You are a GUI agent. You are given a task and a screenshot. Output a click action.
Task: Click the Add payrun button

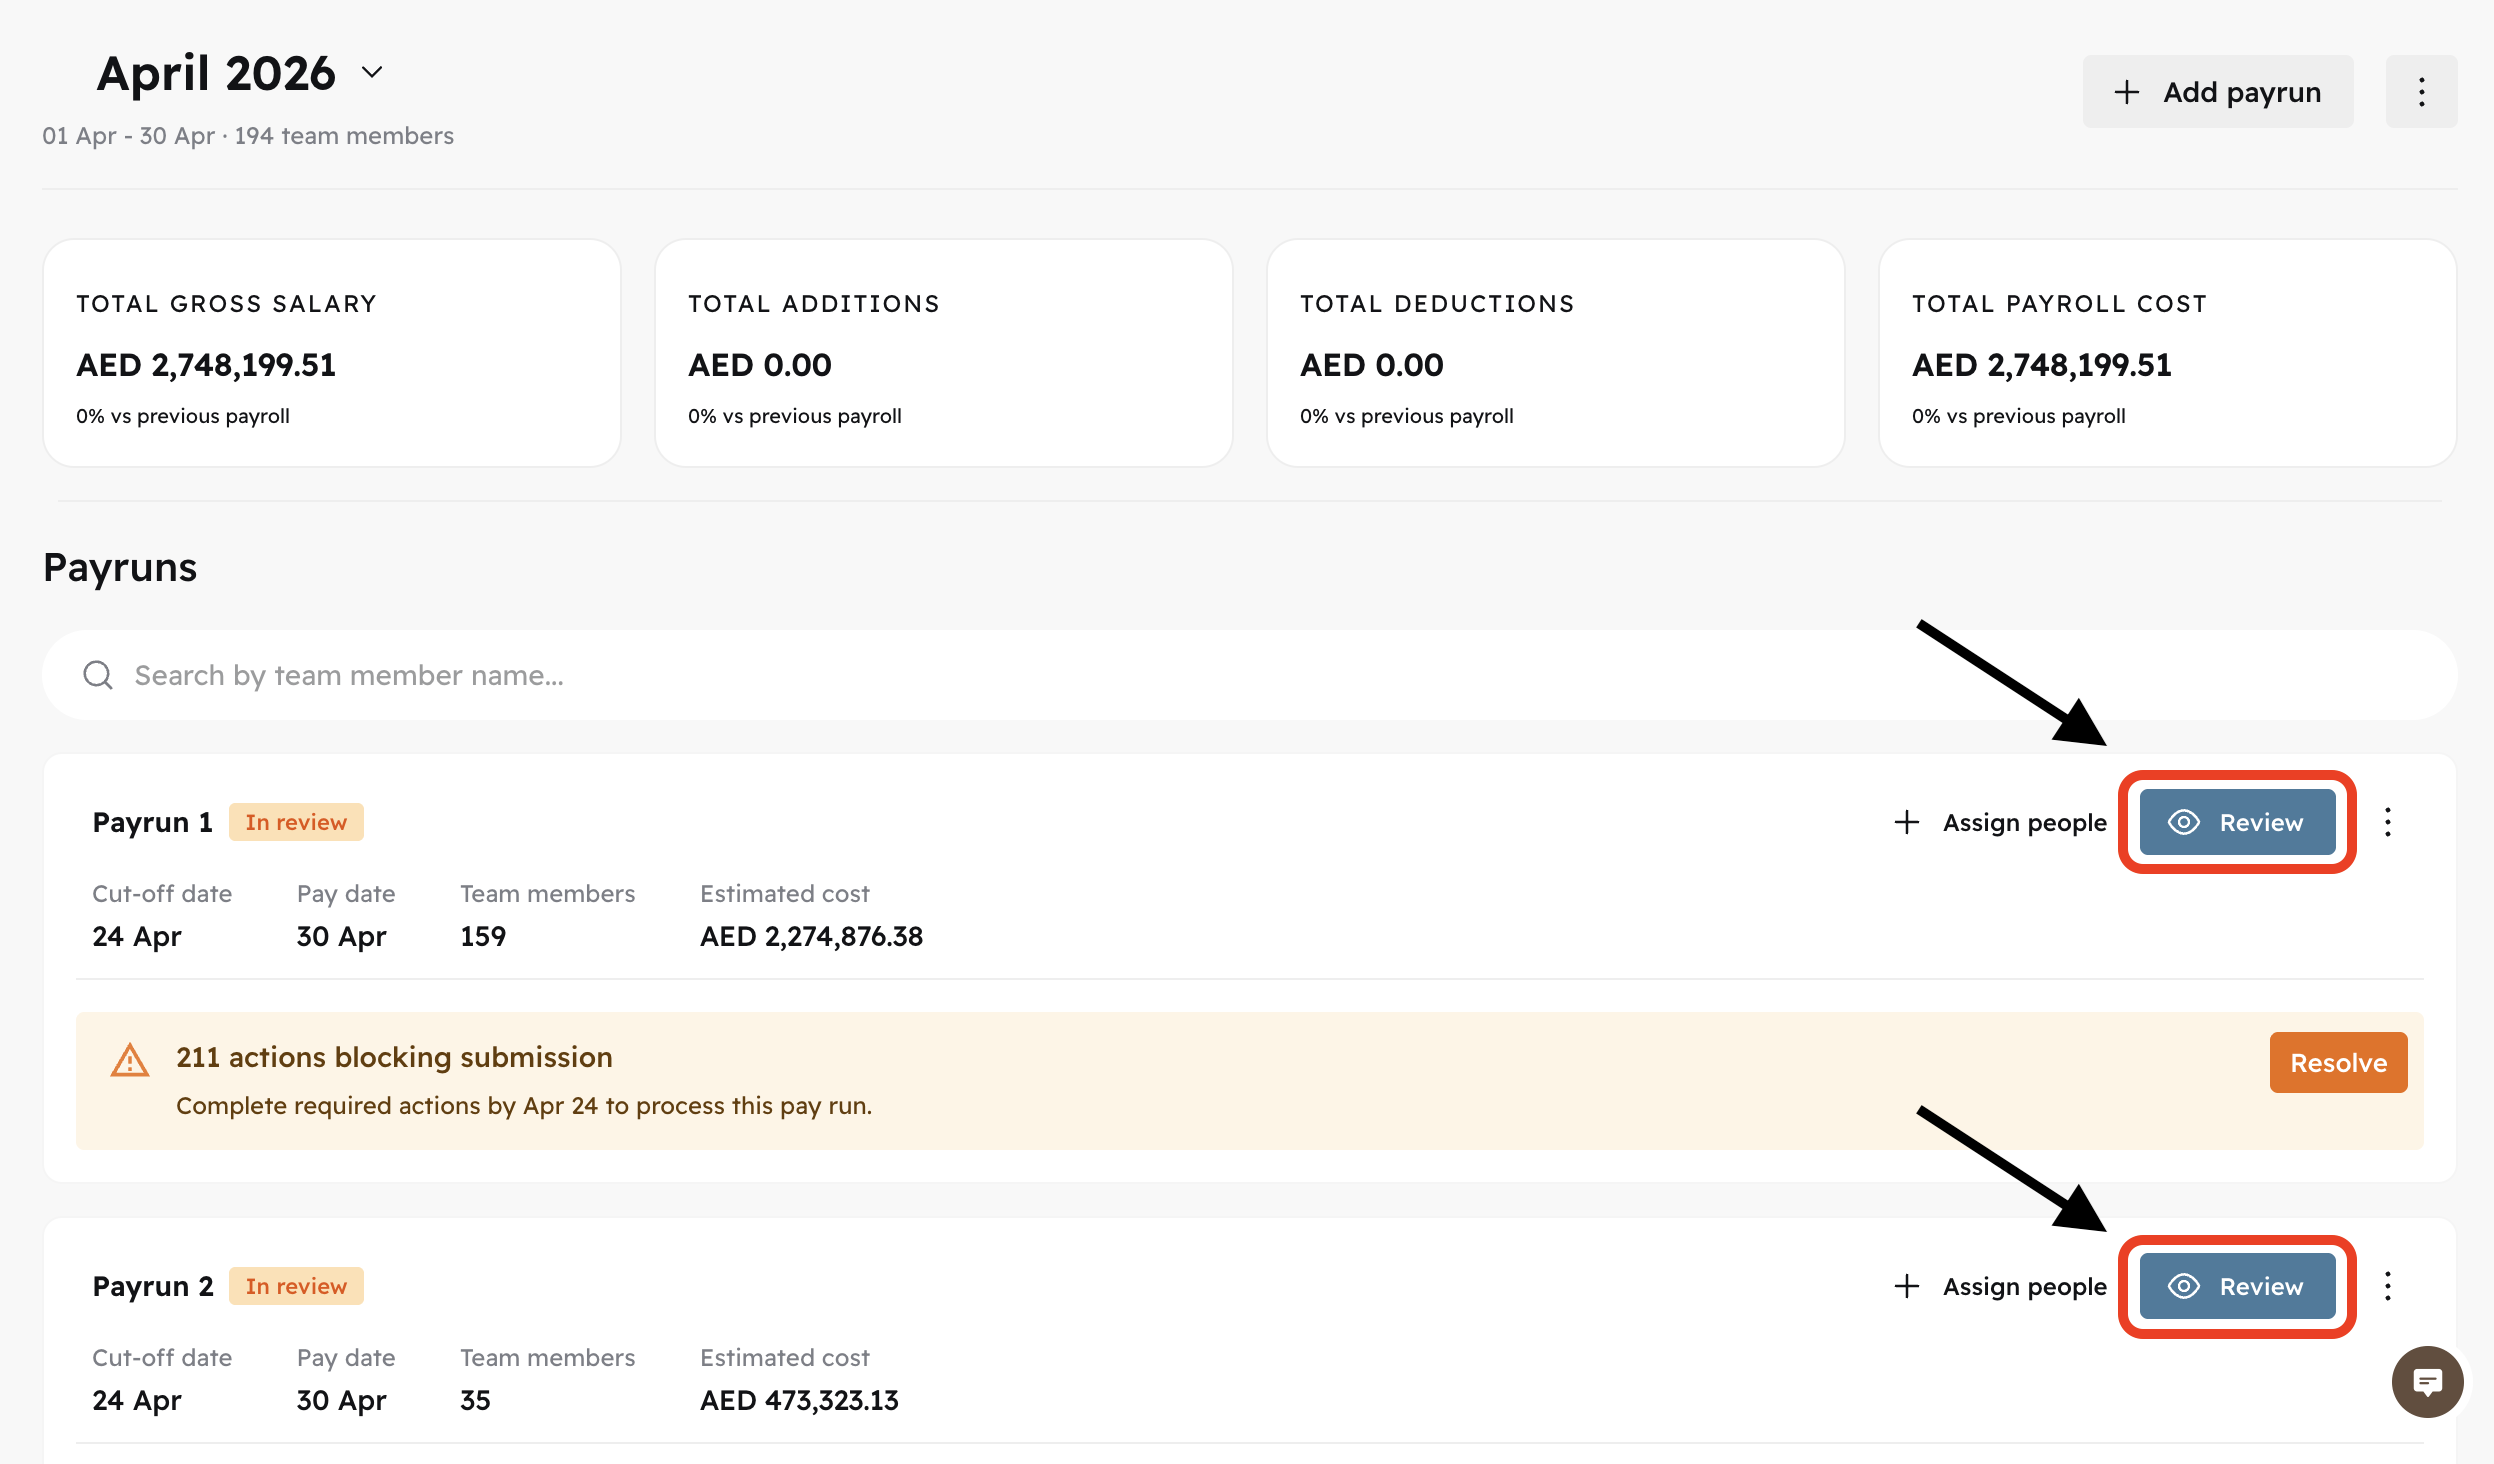tap(2217, 92)
